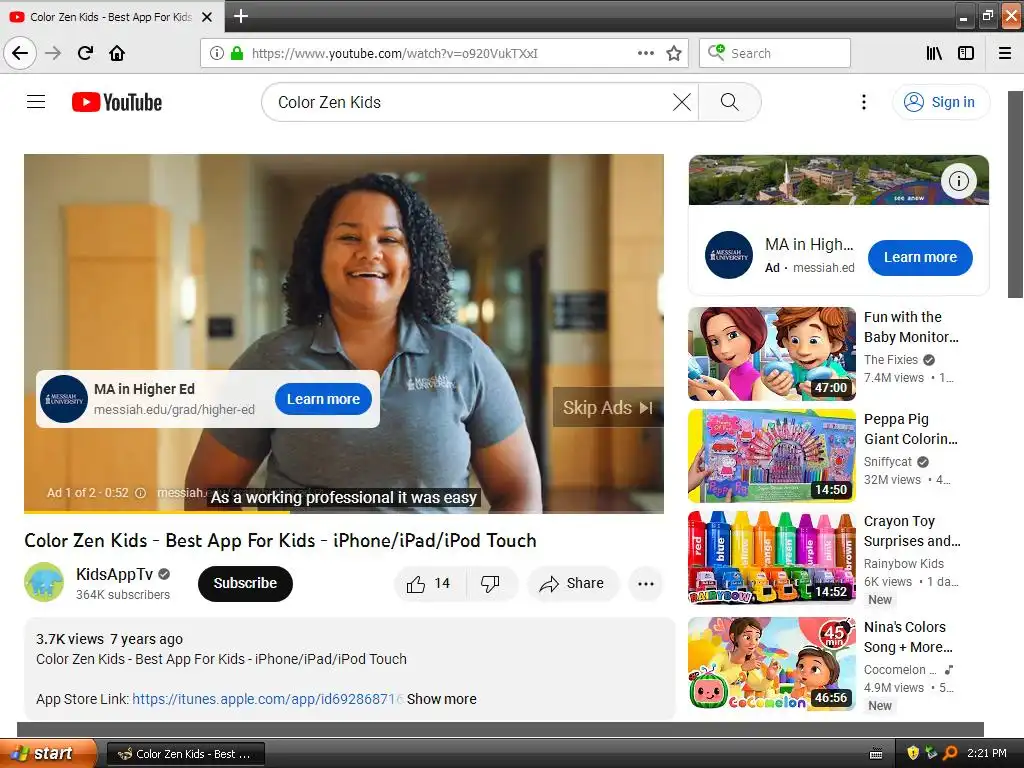
Task: Open ad info icon next to Ad 1 of 2
Action: click(x=140, y=493)
